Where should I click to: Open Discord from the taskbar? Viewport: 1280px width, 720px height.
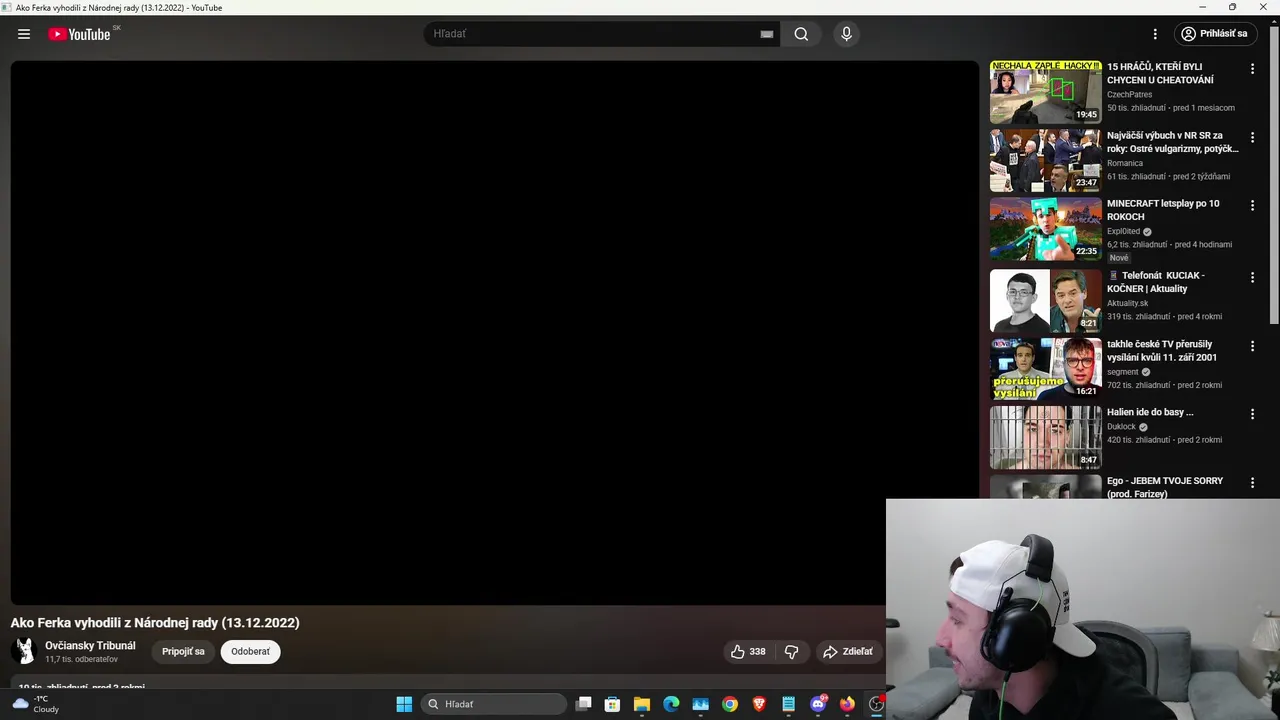coord(818,704)
